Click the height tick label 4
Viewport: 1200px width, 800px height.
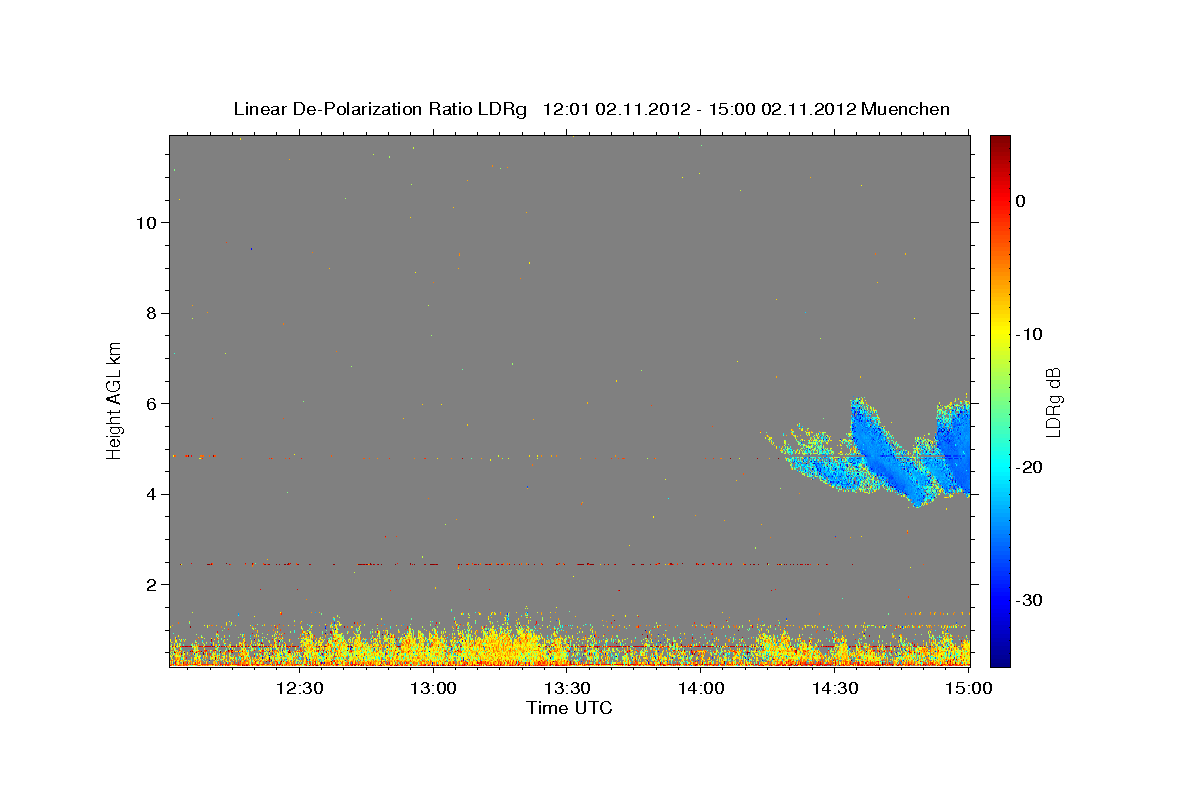coord(150,494)
